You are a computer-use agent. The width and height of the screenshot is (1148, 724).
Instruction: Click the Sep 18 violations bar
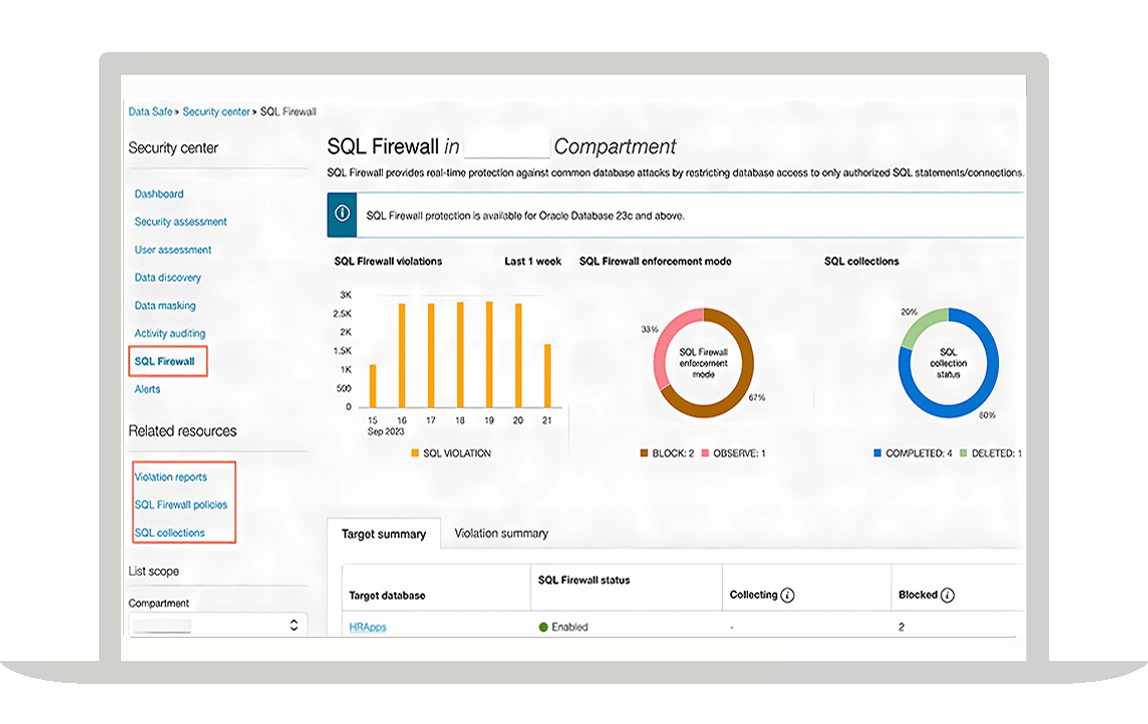pos(460,354)
